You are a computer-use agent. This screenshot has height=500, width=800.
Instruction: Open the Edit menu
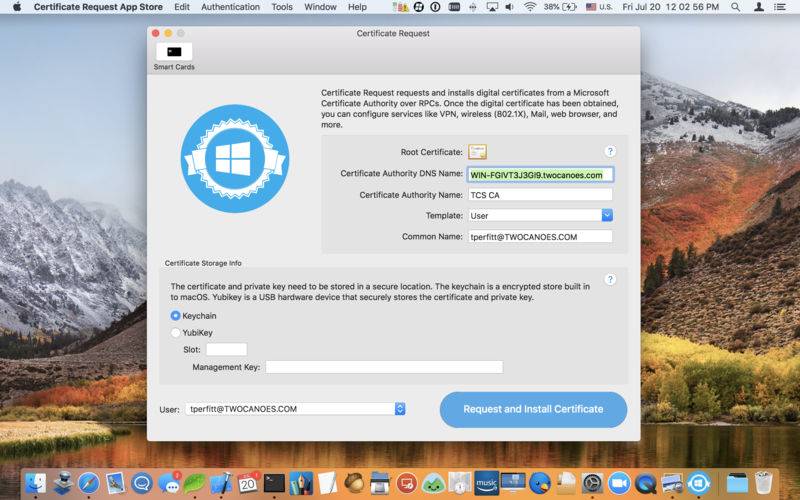click(182, 7)
